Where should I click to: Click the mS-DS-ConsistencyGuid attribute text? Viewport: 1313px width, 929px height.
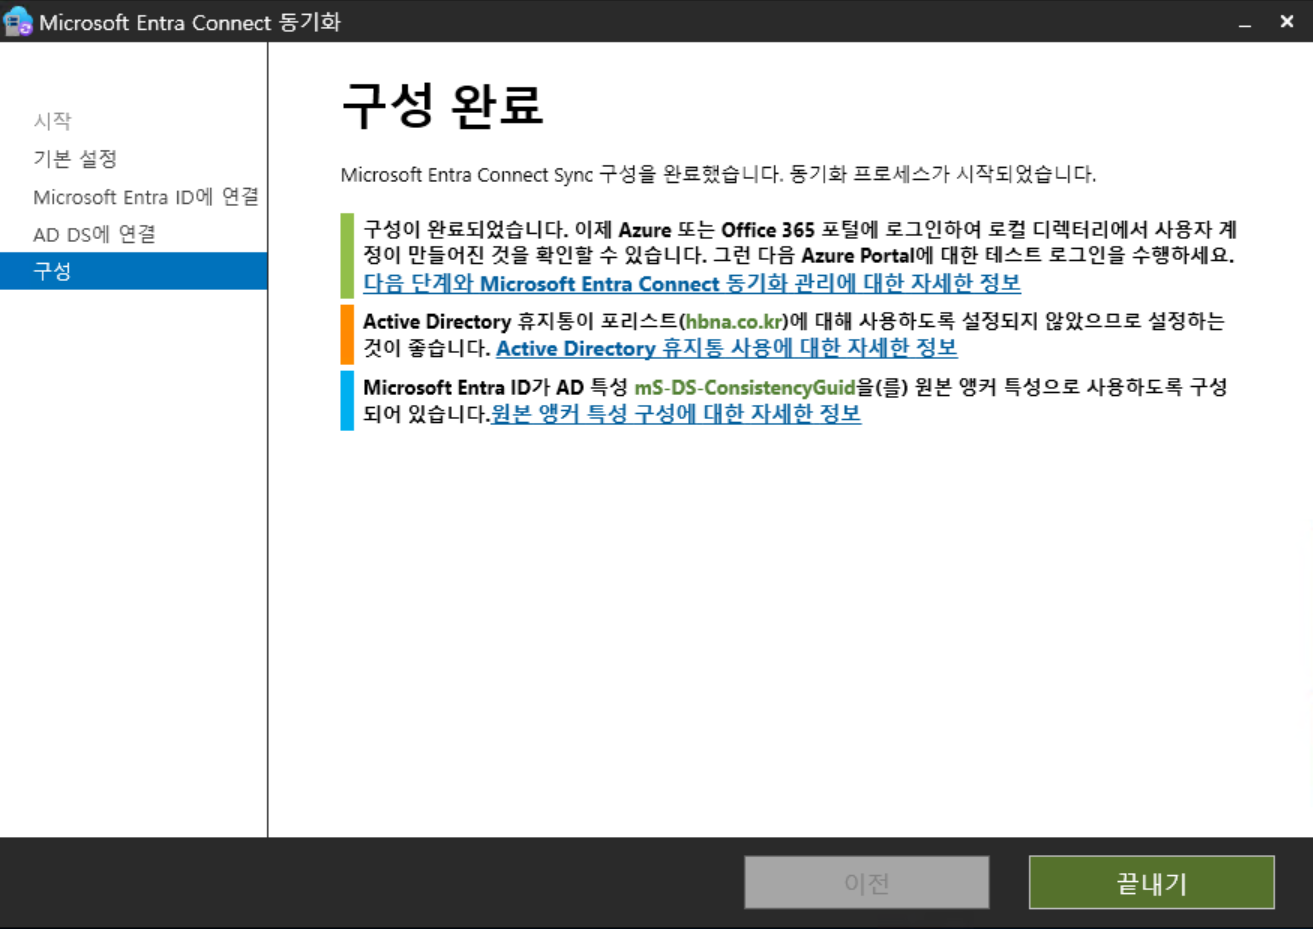tap(745, 388)
